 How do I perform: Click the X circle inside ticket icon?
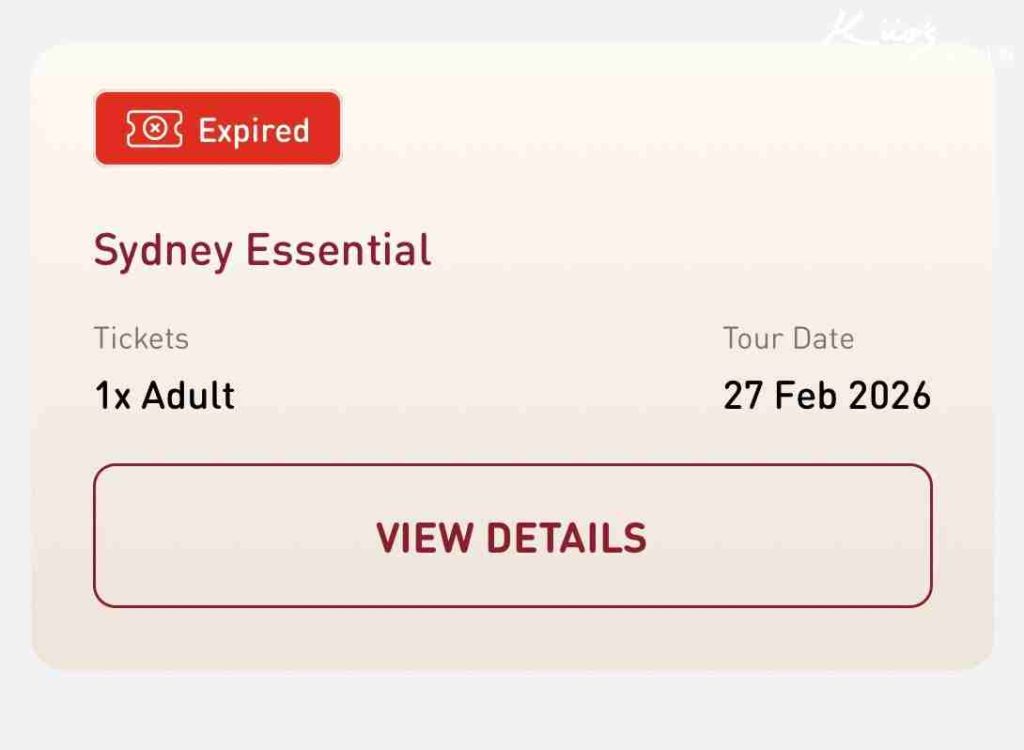pos(154,130)
